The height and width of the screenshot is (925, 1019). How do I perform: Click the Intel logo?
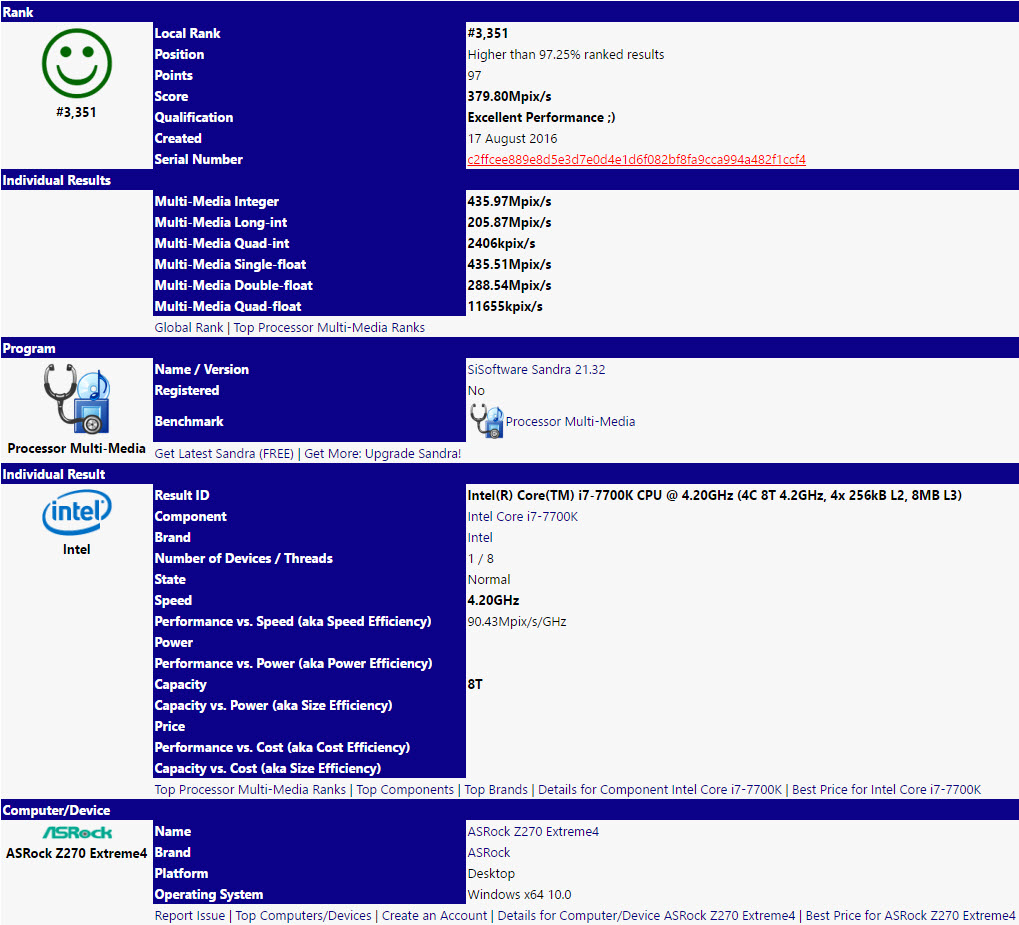click(77, 513)
